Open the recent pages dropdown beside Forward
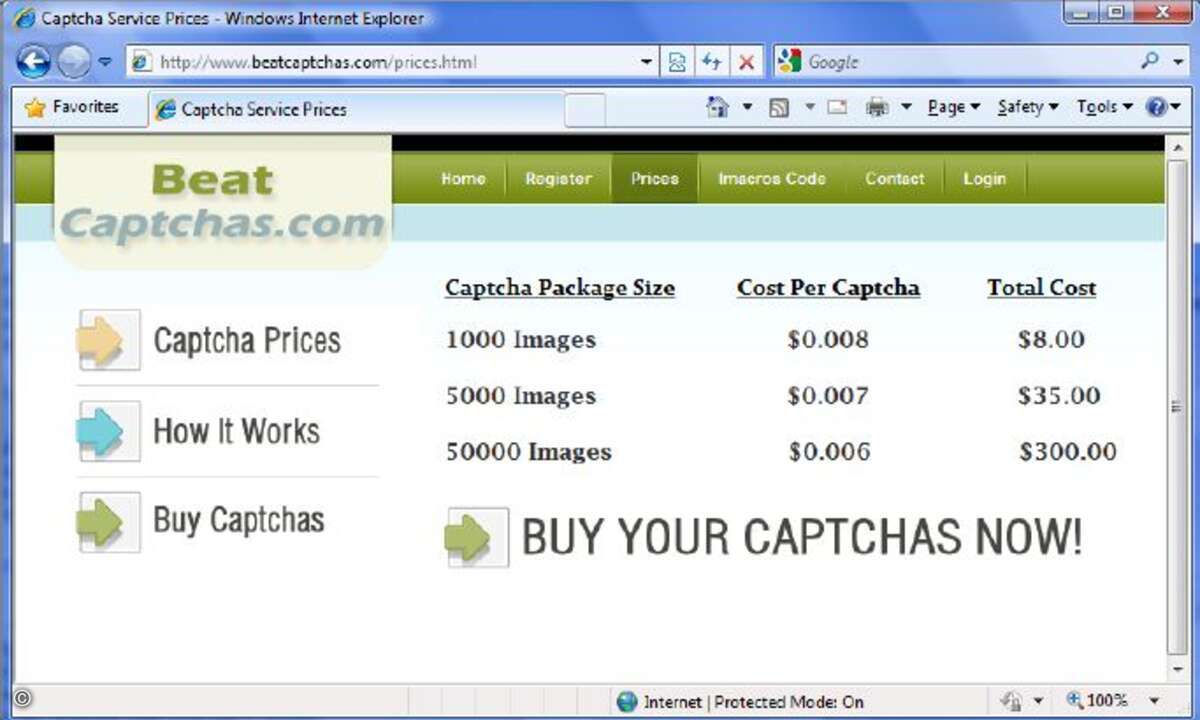Image resolution: width=1200 pixels, height=720 pixels. (105, 63)
